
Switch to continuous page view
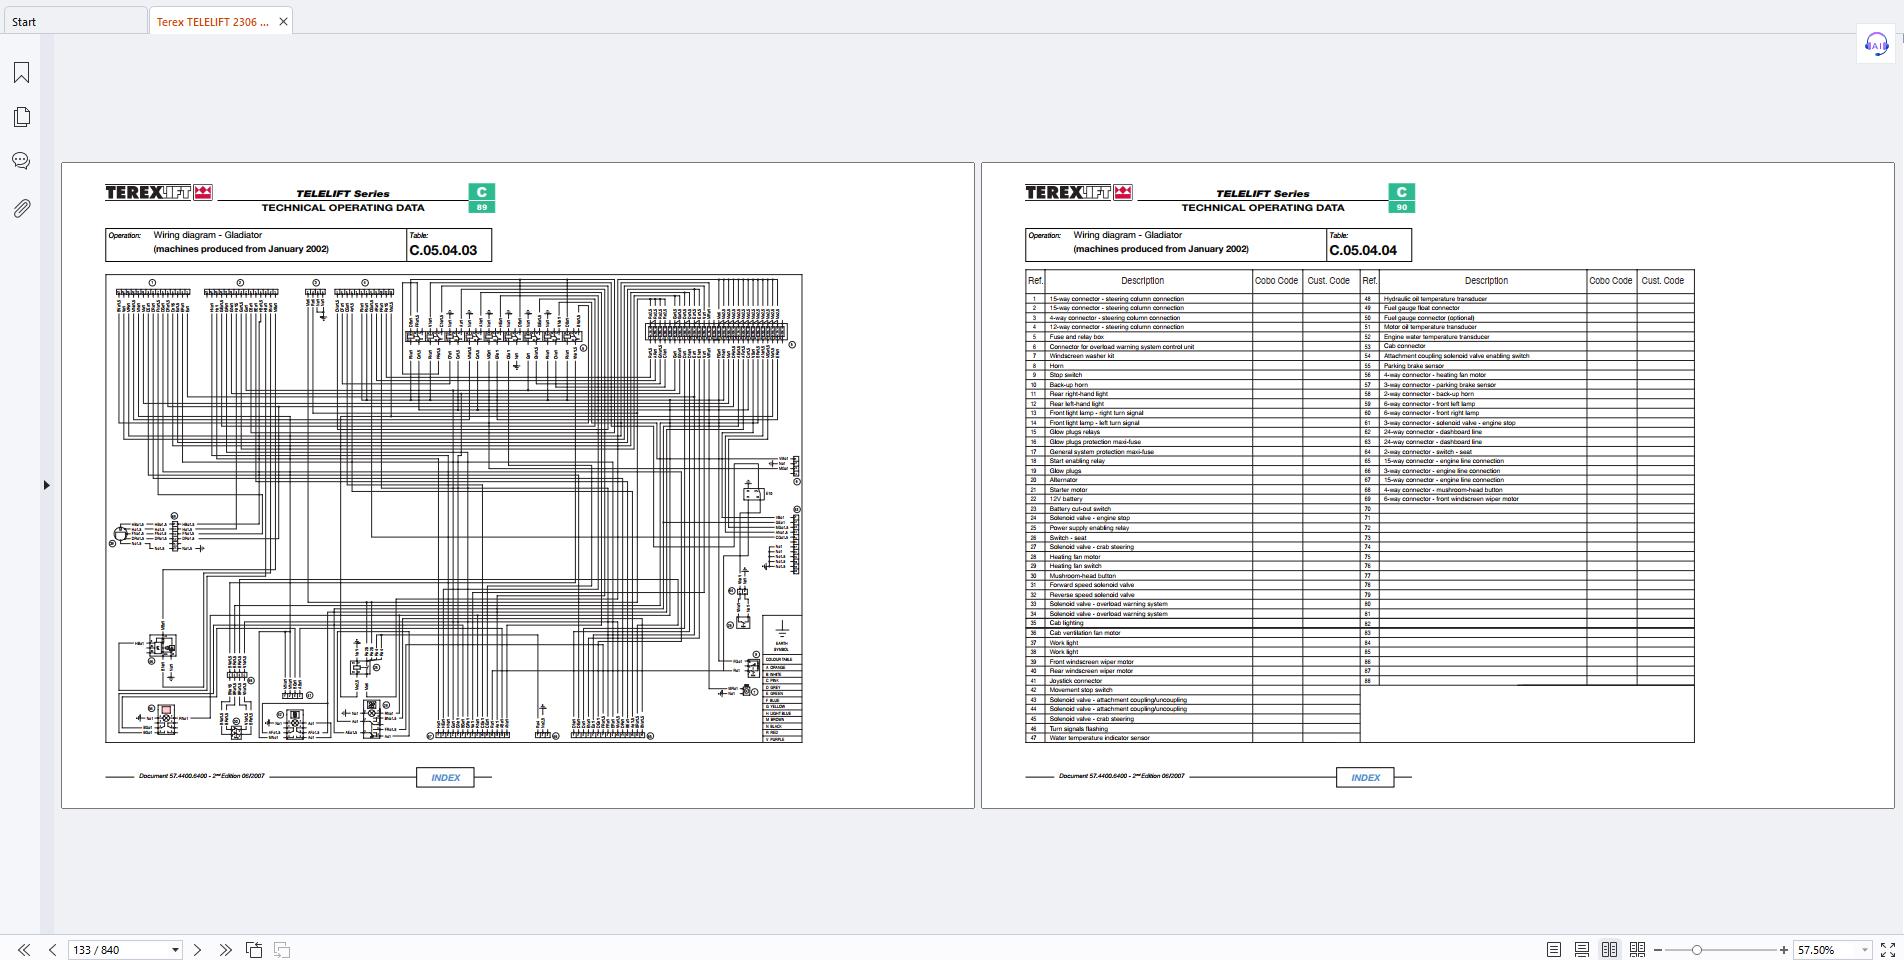point(1581,950)
